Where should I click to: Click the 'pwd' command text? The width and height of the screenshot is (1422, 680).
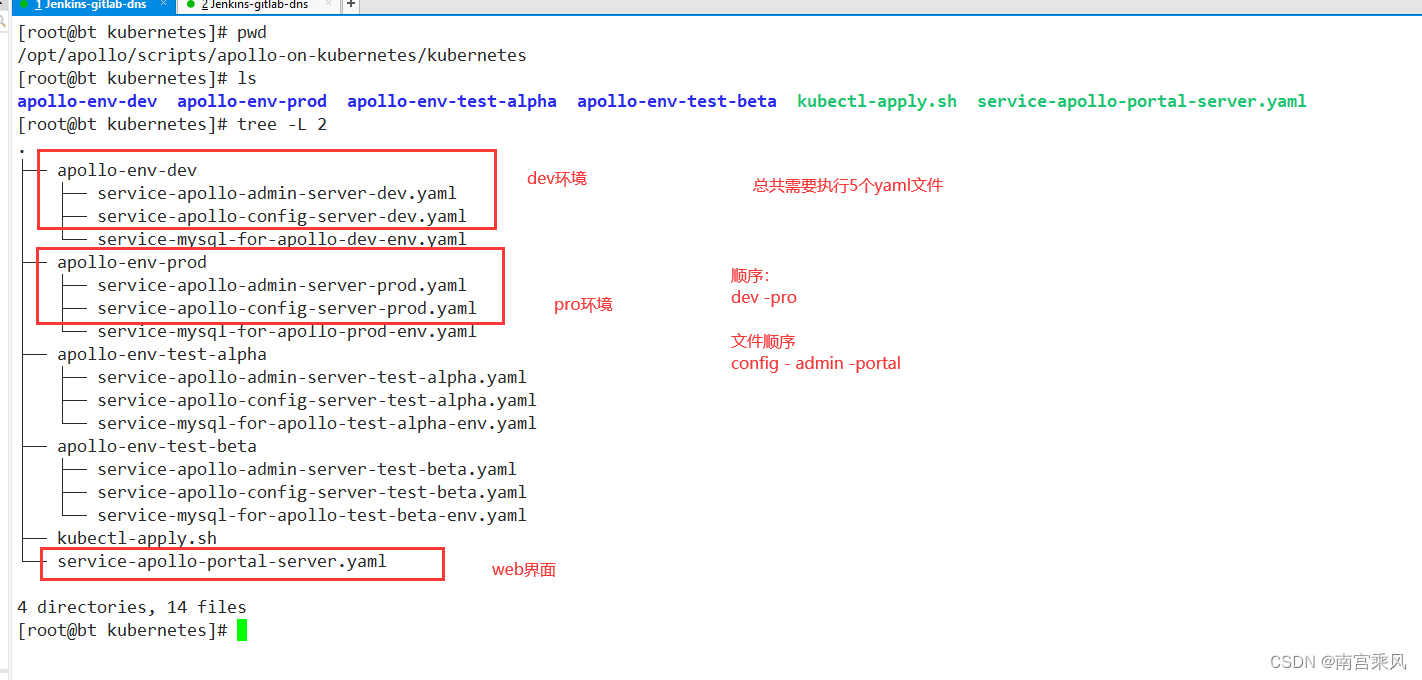(252, 32)
